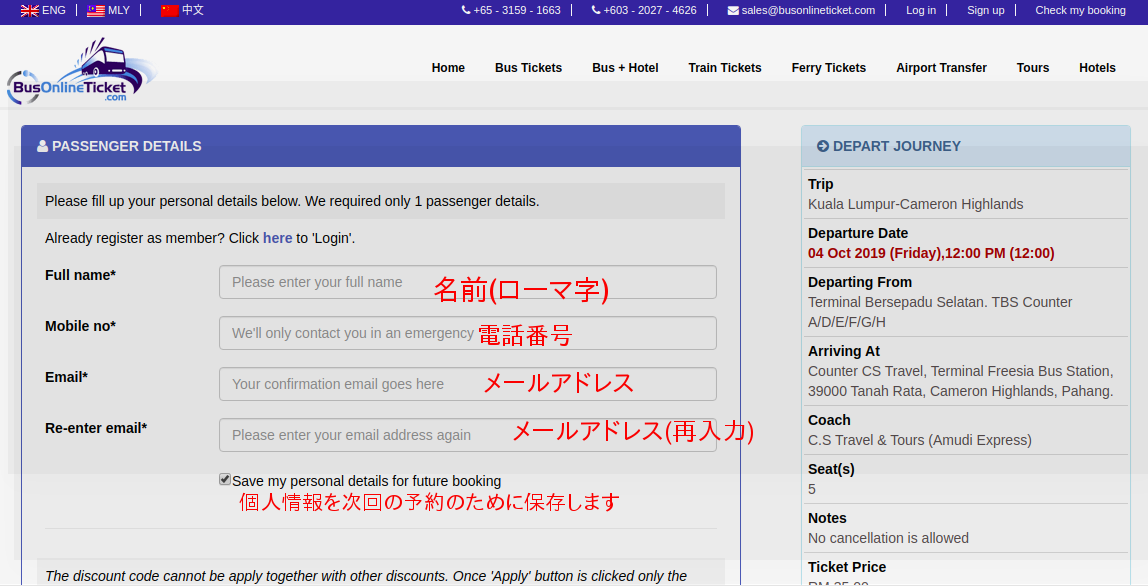This screenshot has width=1148, height=586.
Task: Focus the Mobile no input field
Action: [x=468, y=333]
